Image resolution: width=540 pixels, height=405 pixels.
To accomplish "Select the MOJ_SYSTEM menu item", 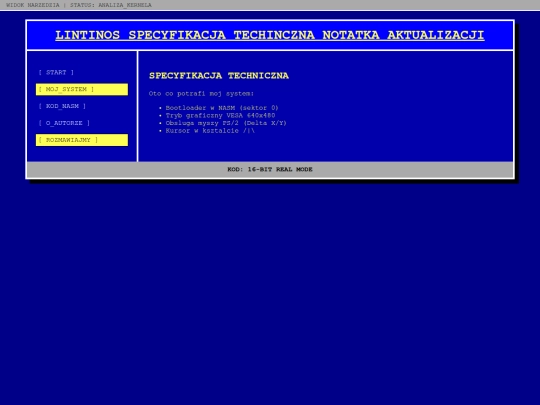I will point(82,89).
